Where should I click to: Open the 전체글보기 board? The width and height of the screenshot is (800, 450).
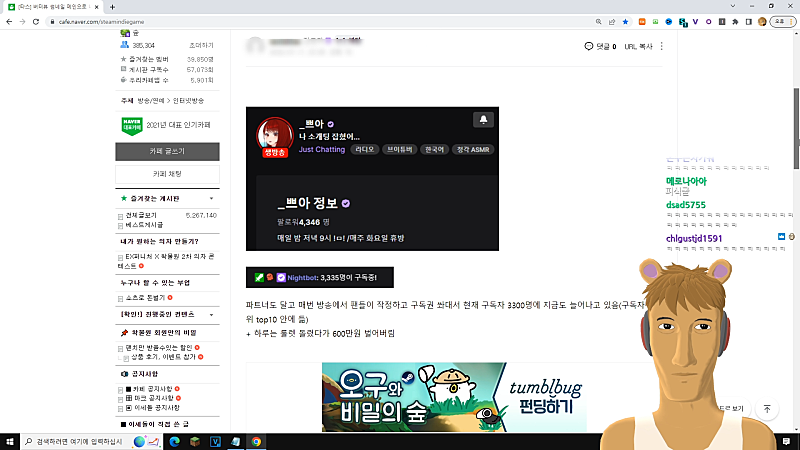point(141,215)
